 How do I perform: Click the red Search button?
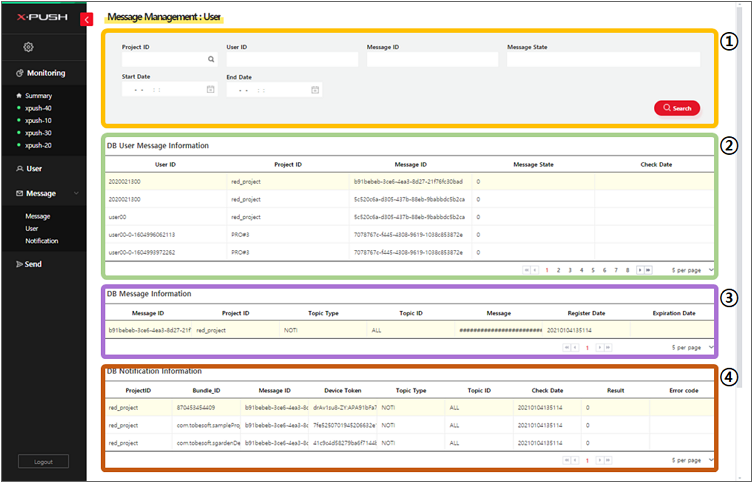click(x=677, y=108)
